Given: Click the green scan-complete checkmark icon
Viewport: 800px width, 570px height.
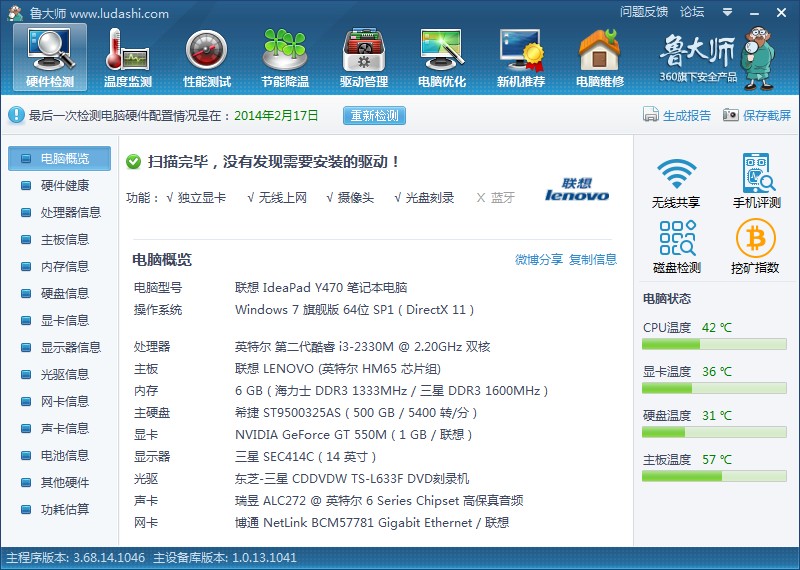Looking at the screenshot, I should click(133, 162).
